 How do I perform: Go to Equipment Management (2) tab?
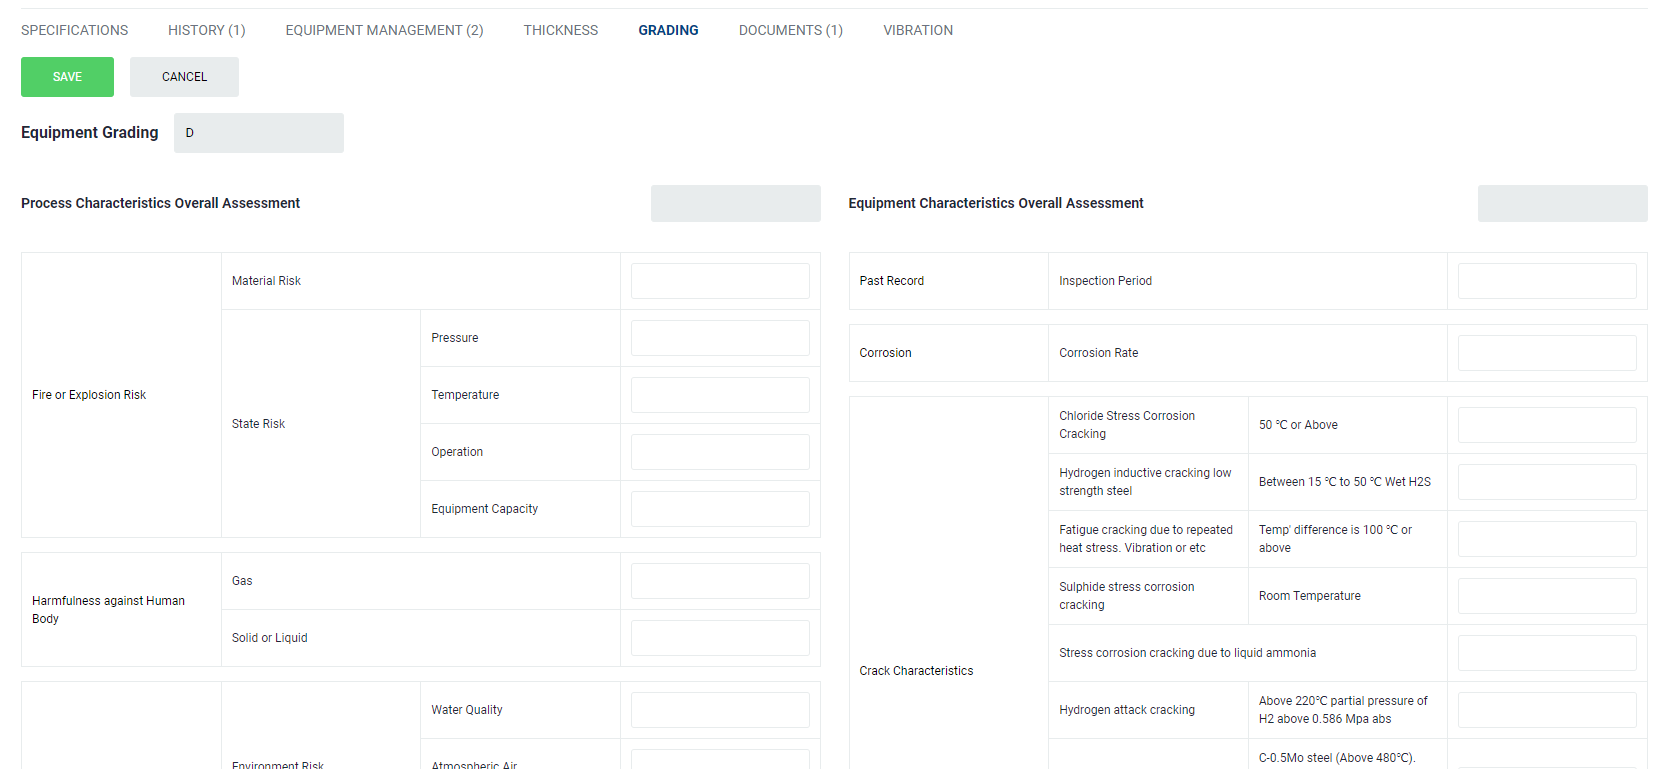coord(384,30)
